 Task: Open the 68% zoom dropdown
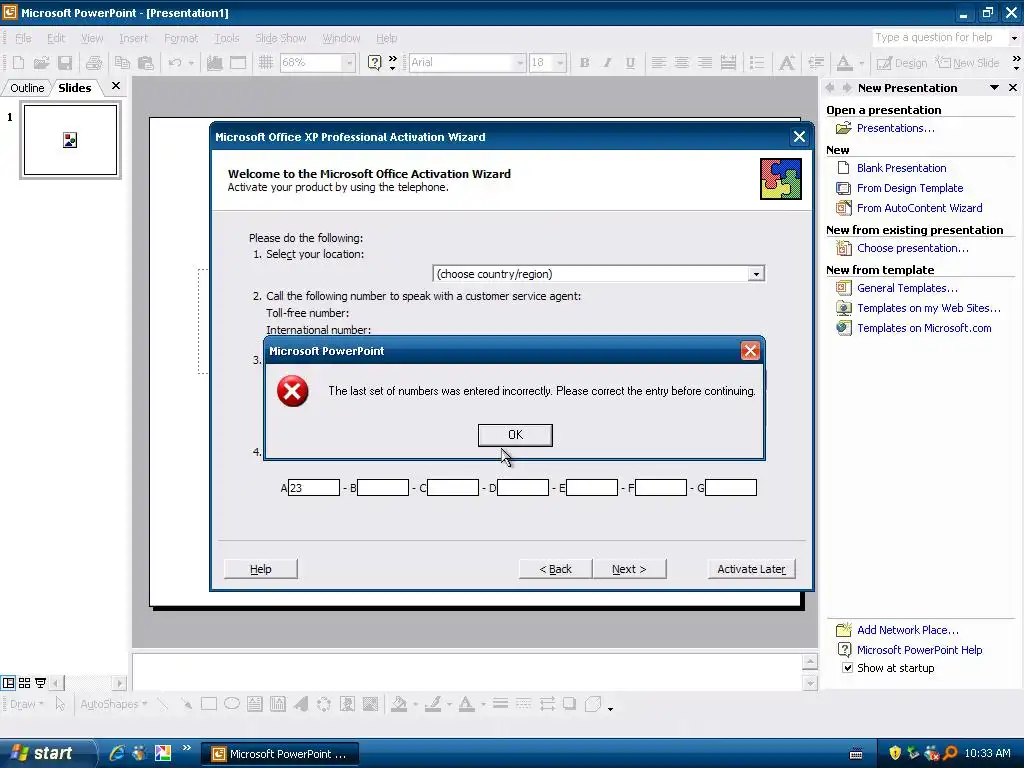pos(349,63)
